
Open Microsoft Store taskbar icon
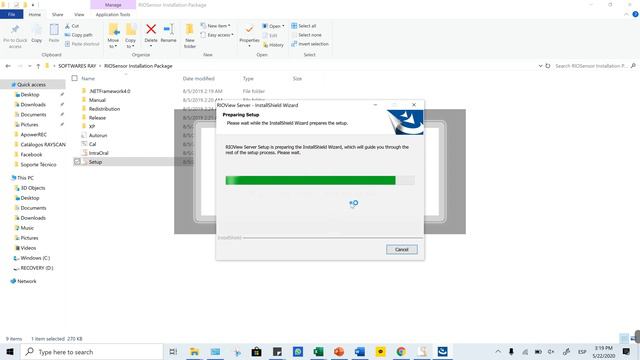click(x=256, y=351)
